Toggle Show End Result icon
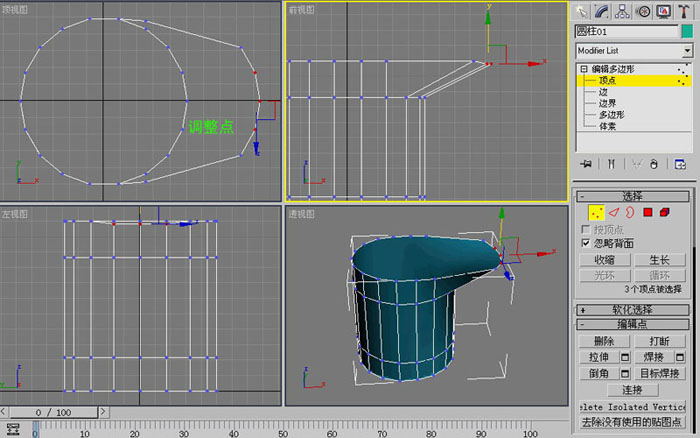700x438 pixels. (x=611, y=164)
